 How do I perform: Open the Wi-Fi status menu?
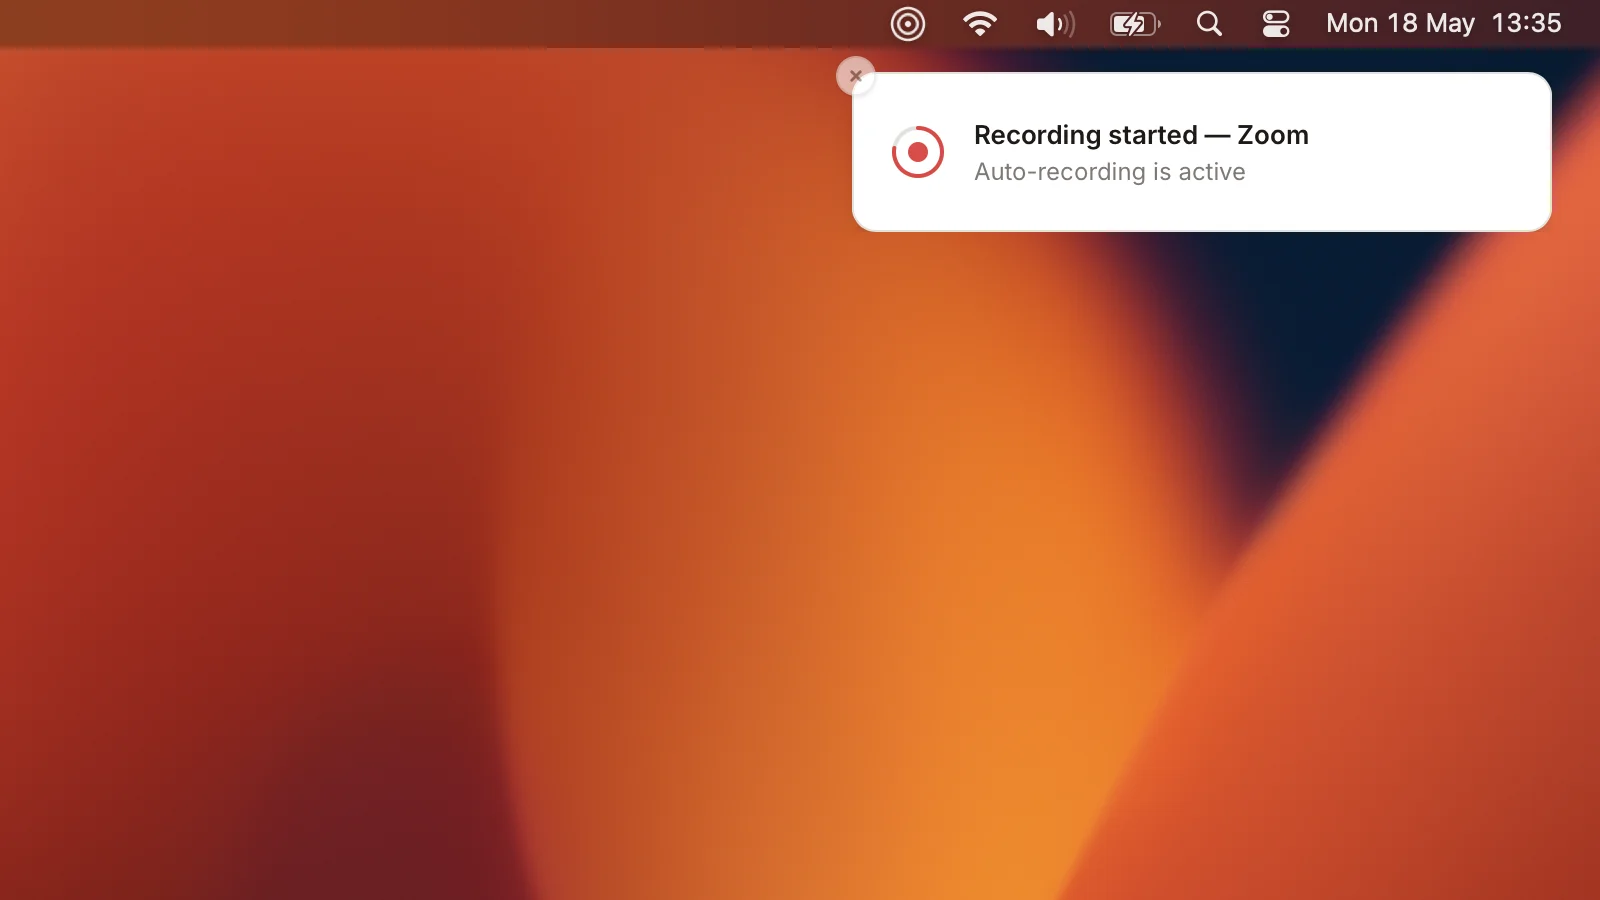click(980, 24)
